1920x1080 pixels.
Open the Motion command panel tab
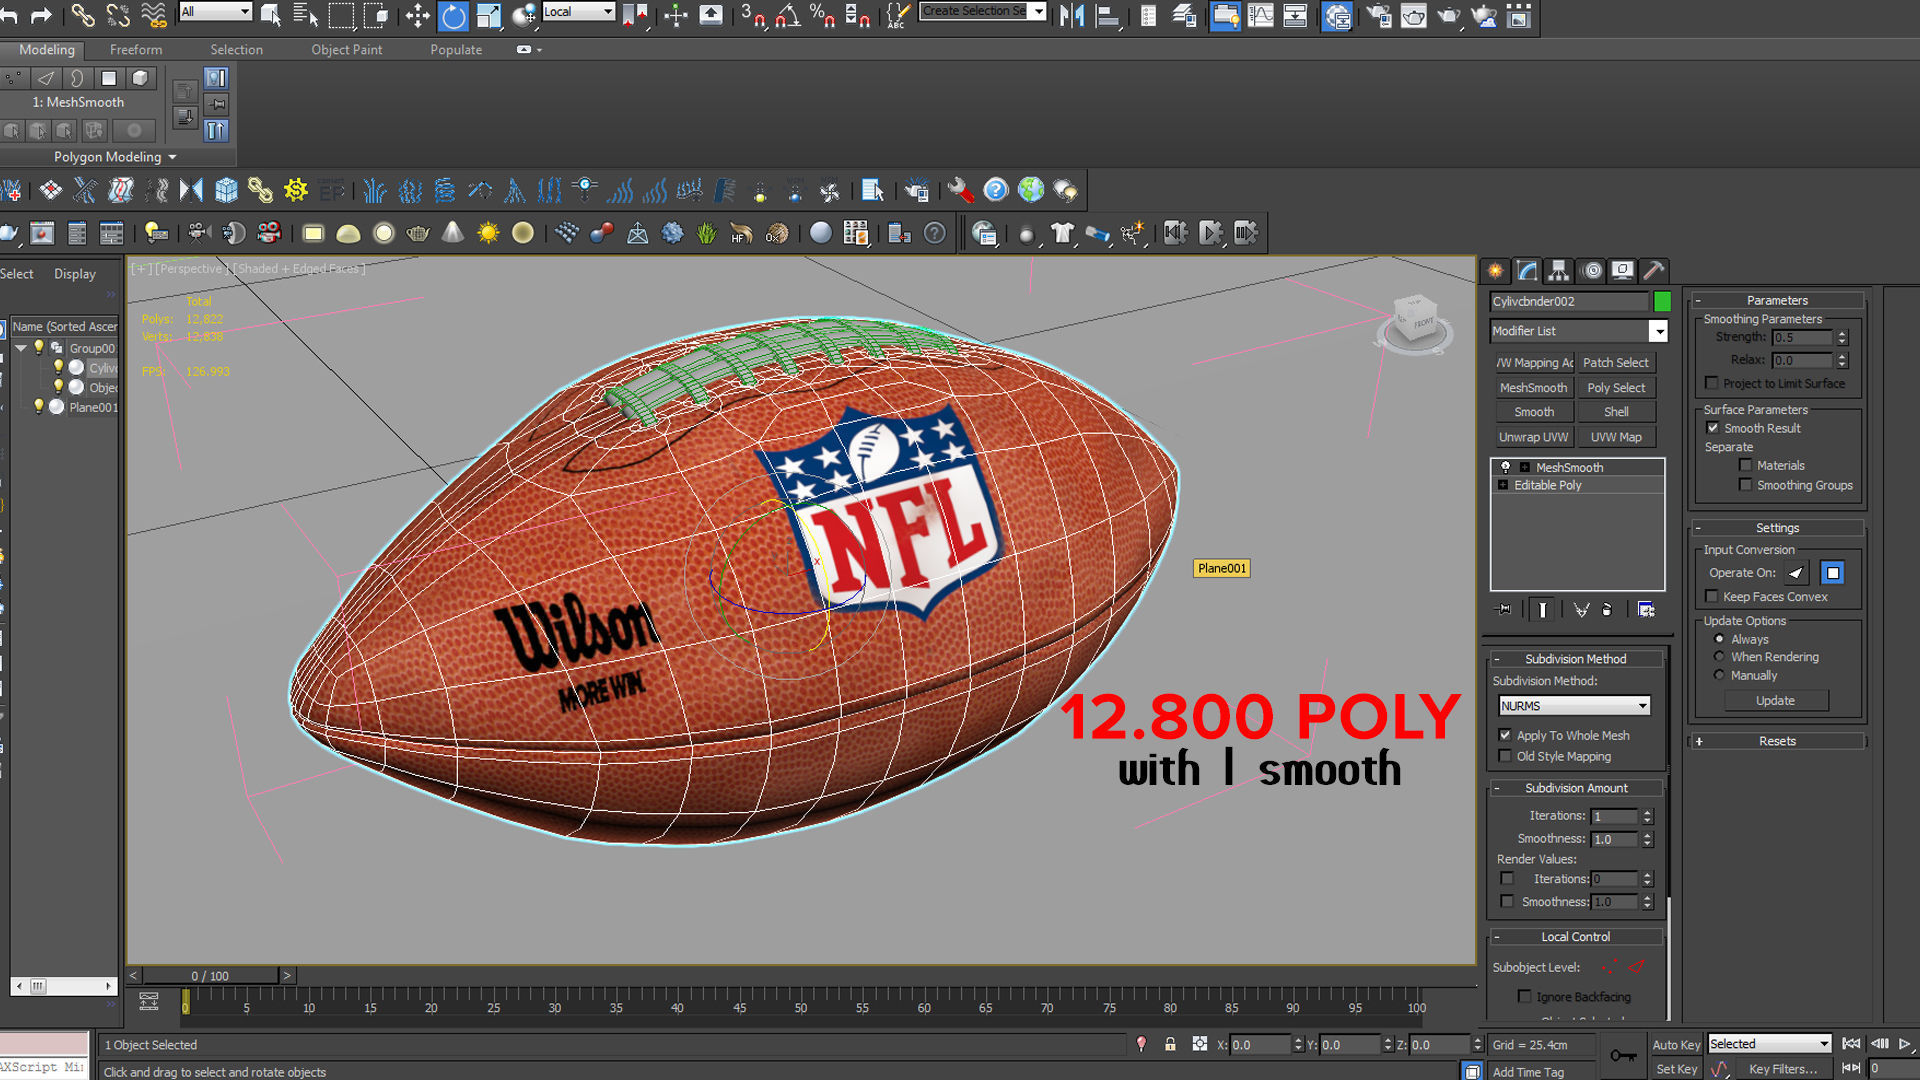pyautogui.click(x=1591, y=270)
